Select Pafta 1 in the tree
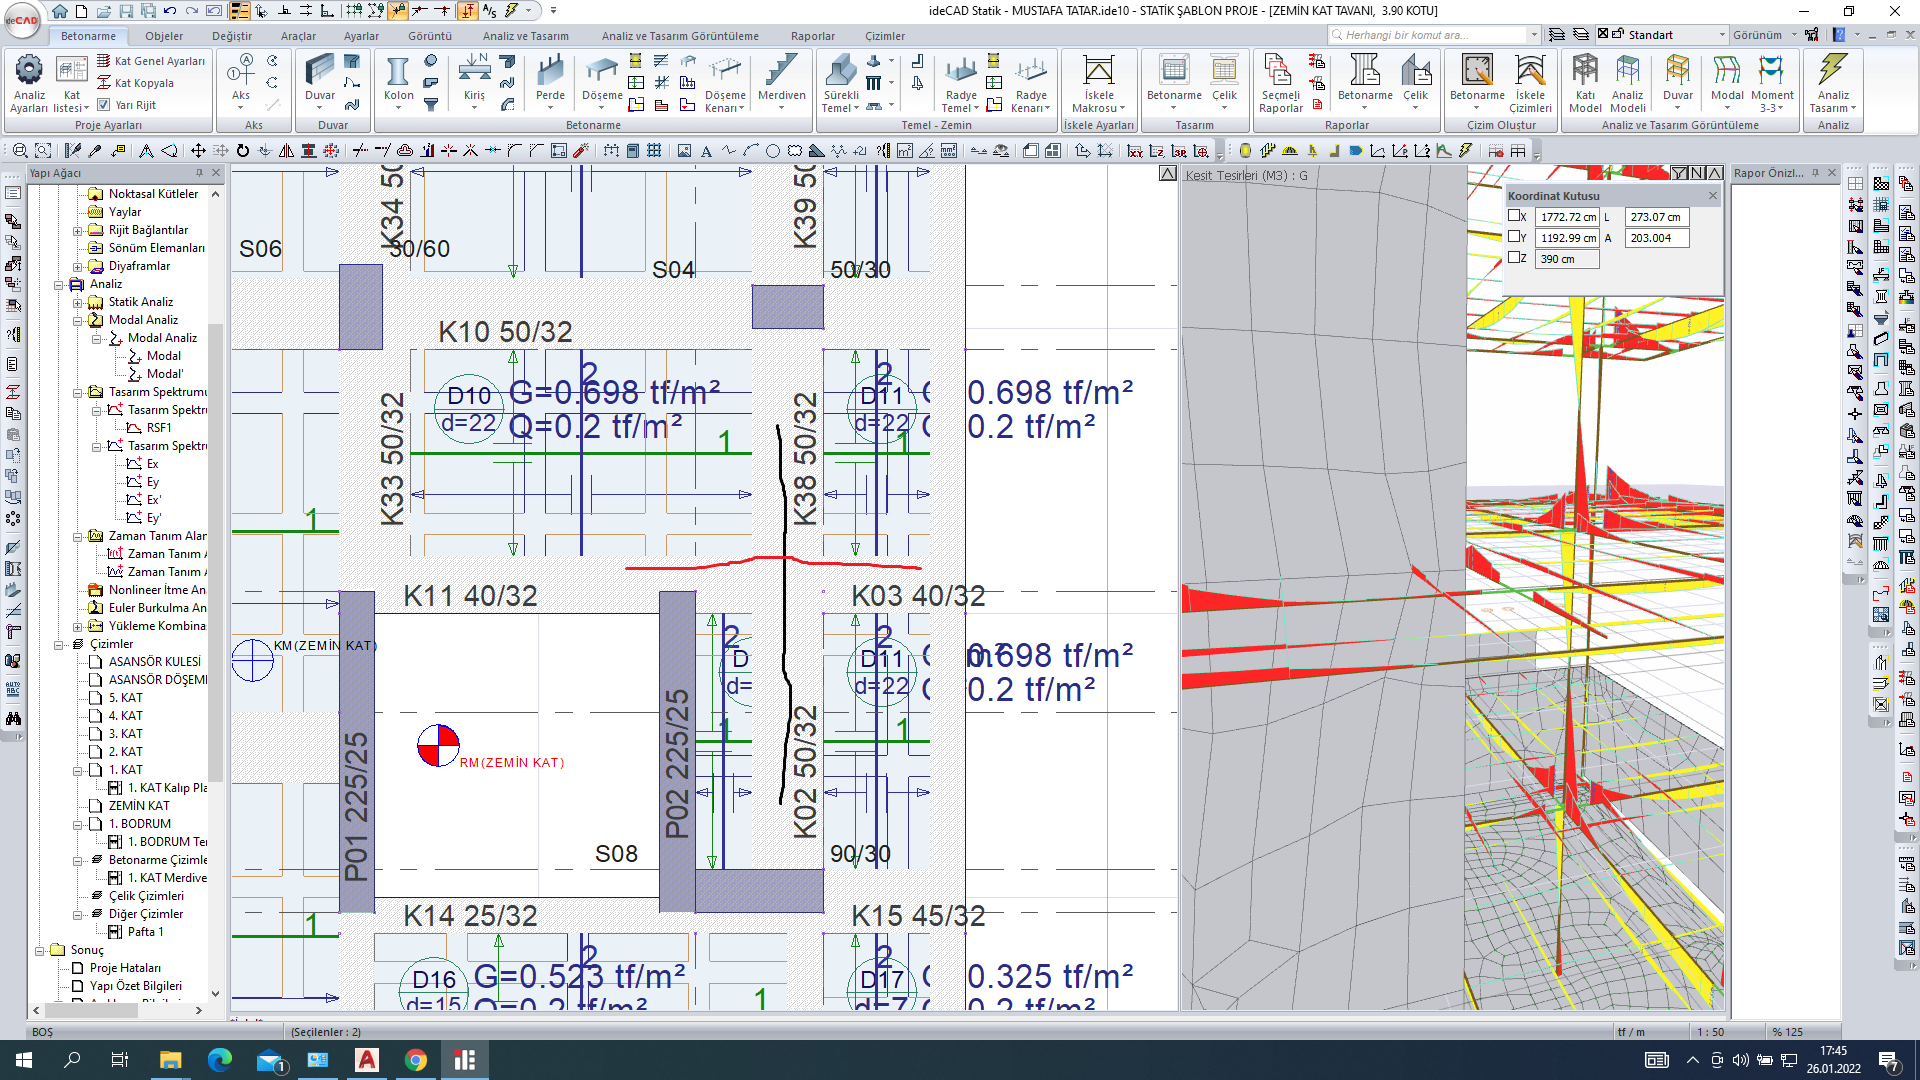Image resolution: width=1920 pixels, height=1080 pixels. pyautogui.click(x=145, y=932)
